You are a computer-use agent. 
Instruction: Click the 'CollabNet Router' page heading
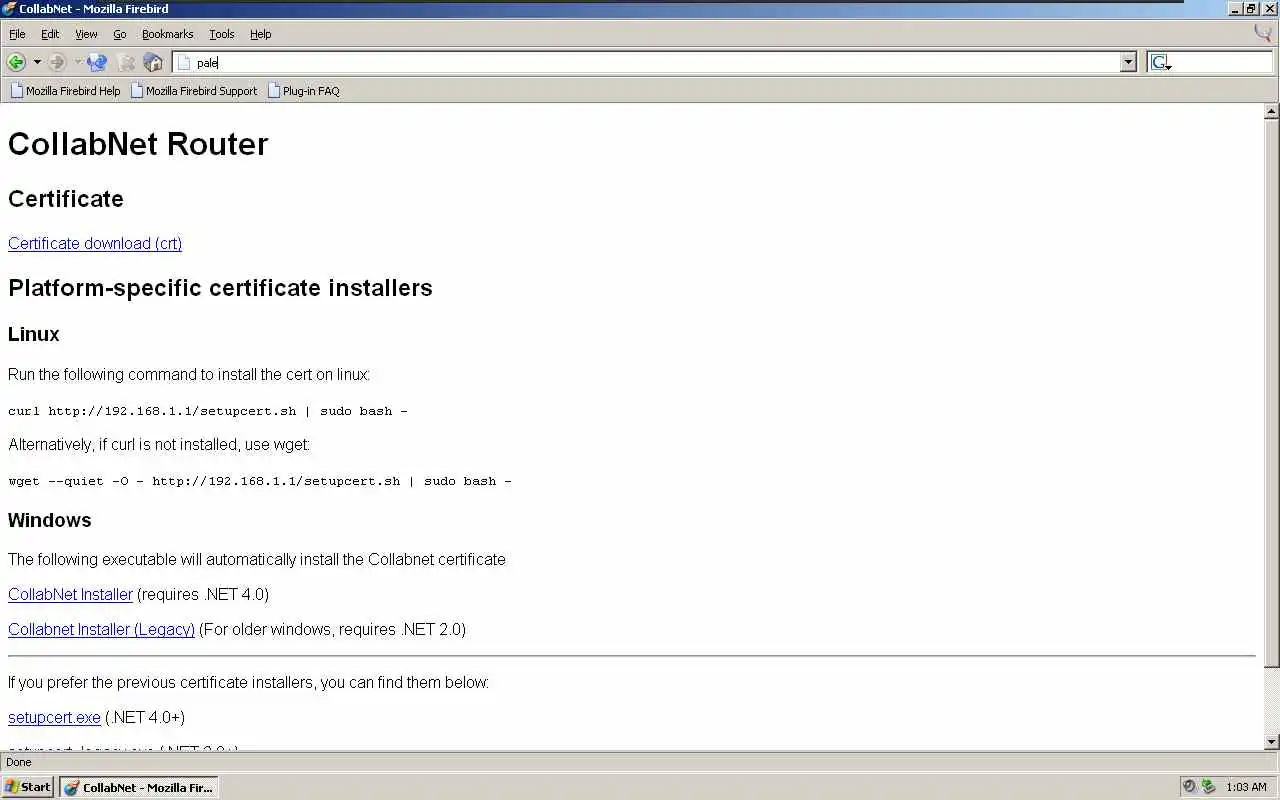pos(138,144)
